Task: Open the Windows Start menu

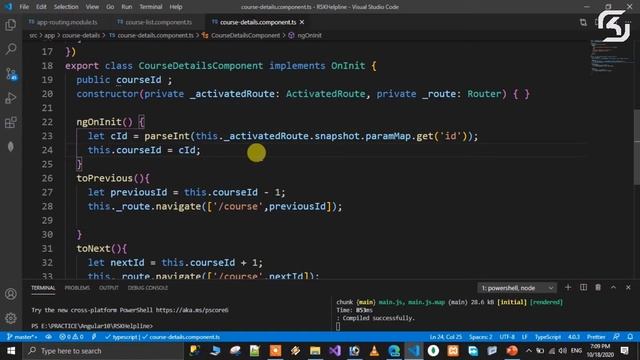Action: [x=11, y=351]
